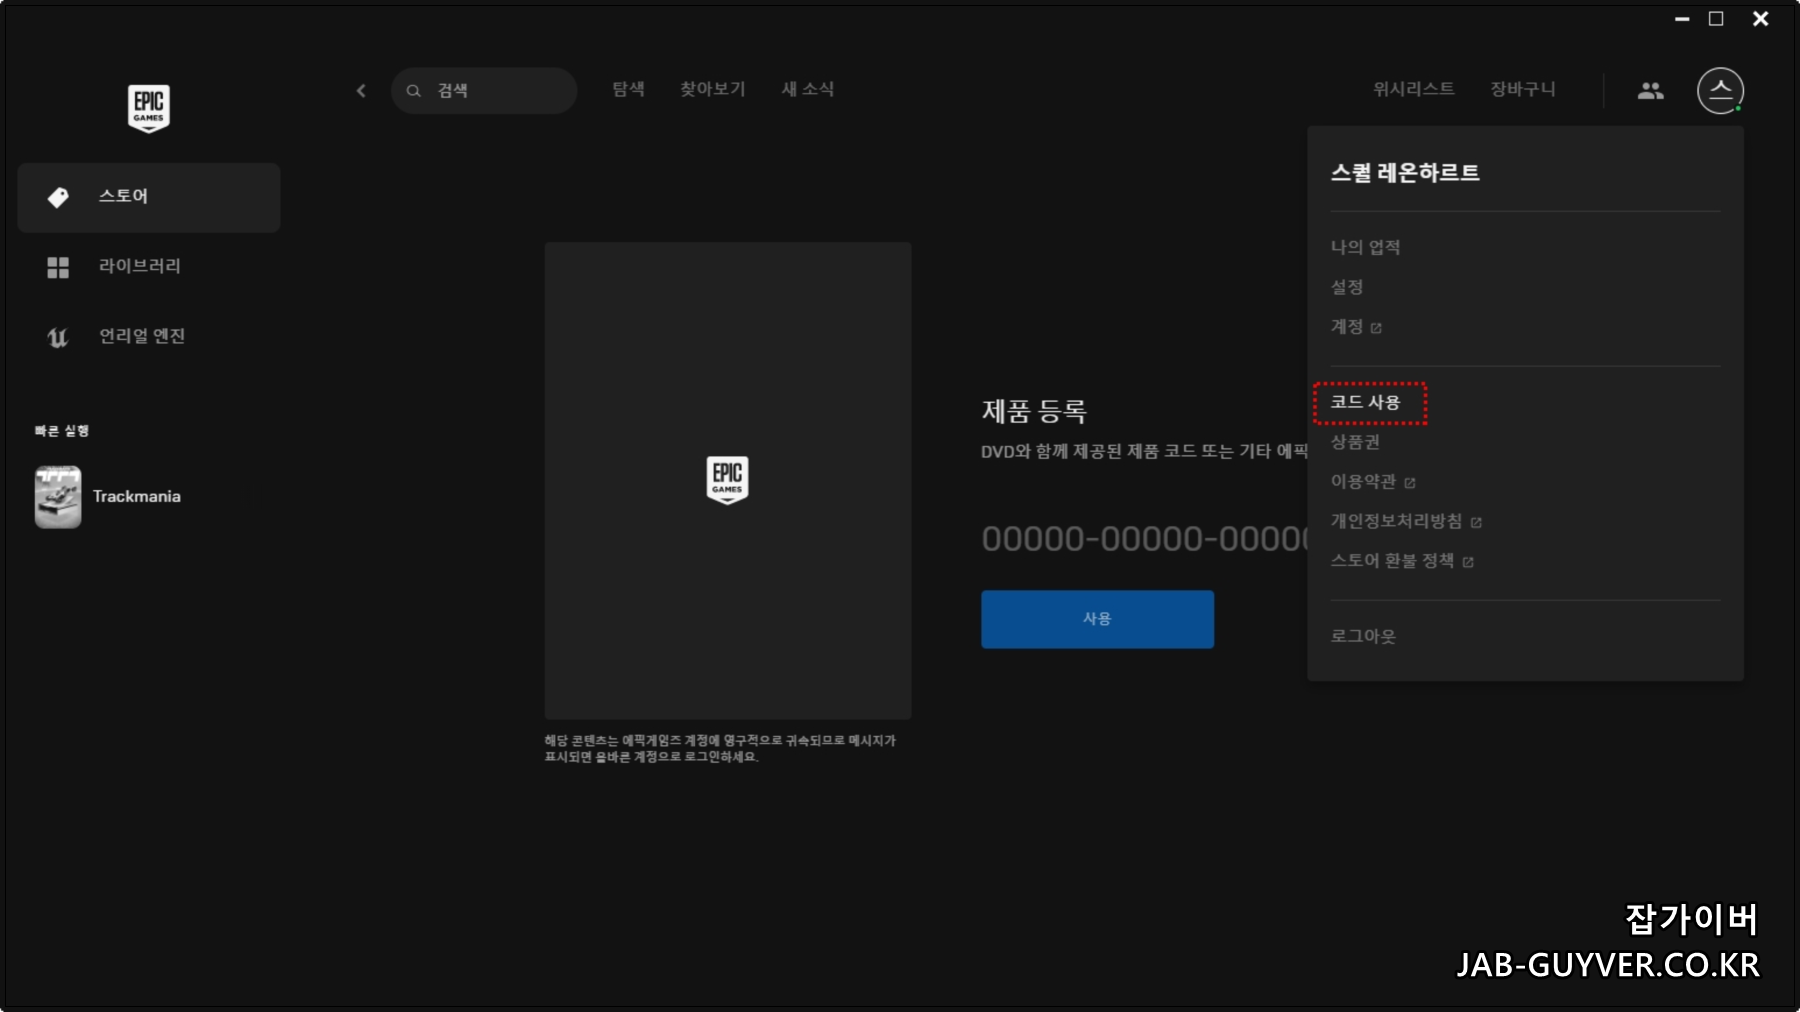Click the 스퀼 레온하르트 username heading

[1405, 173]
